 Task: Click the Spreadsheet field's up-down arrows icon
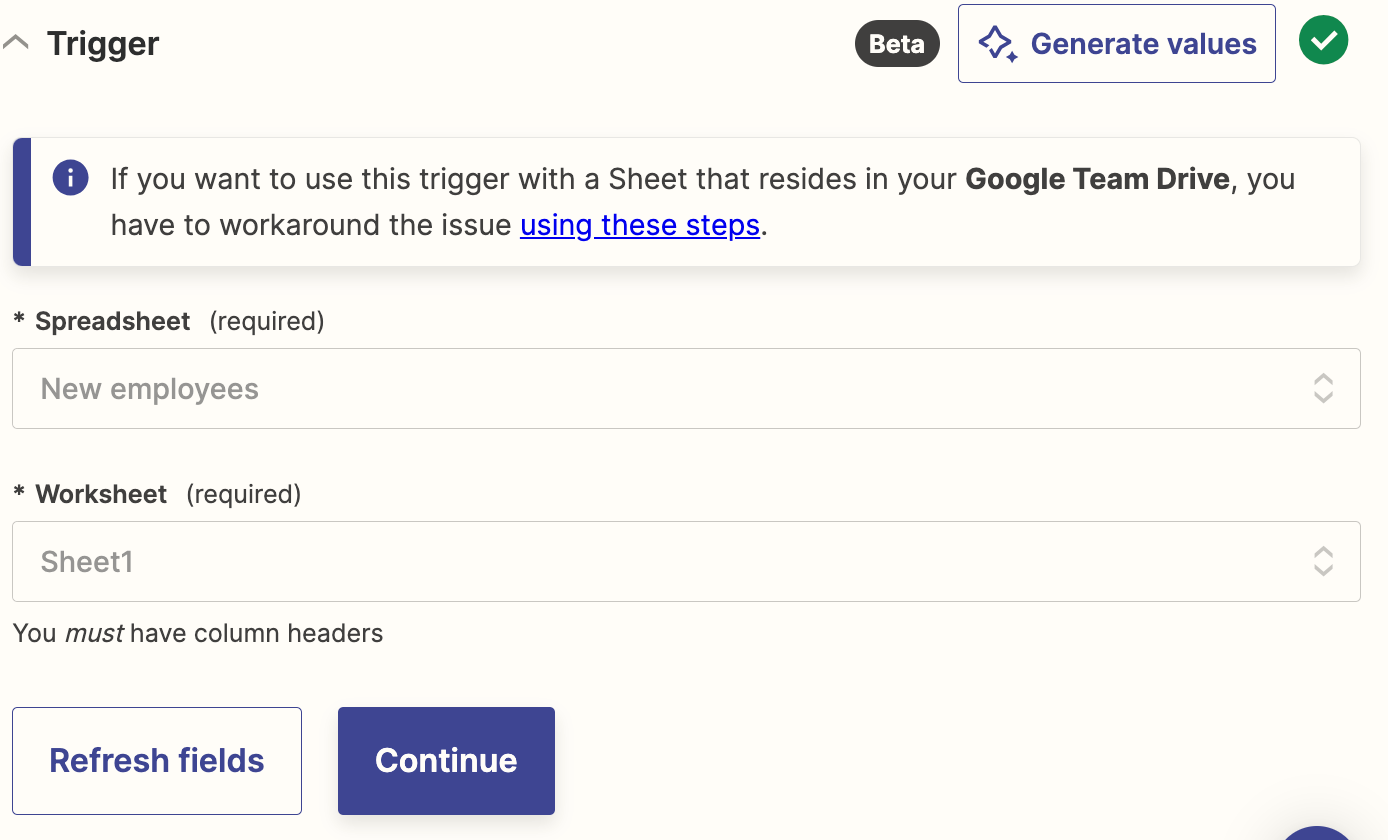pyautogui.click(x=1323, y=389)
